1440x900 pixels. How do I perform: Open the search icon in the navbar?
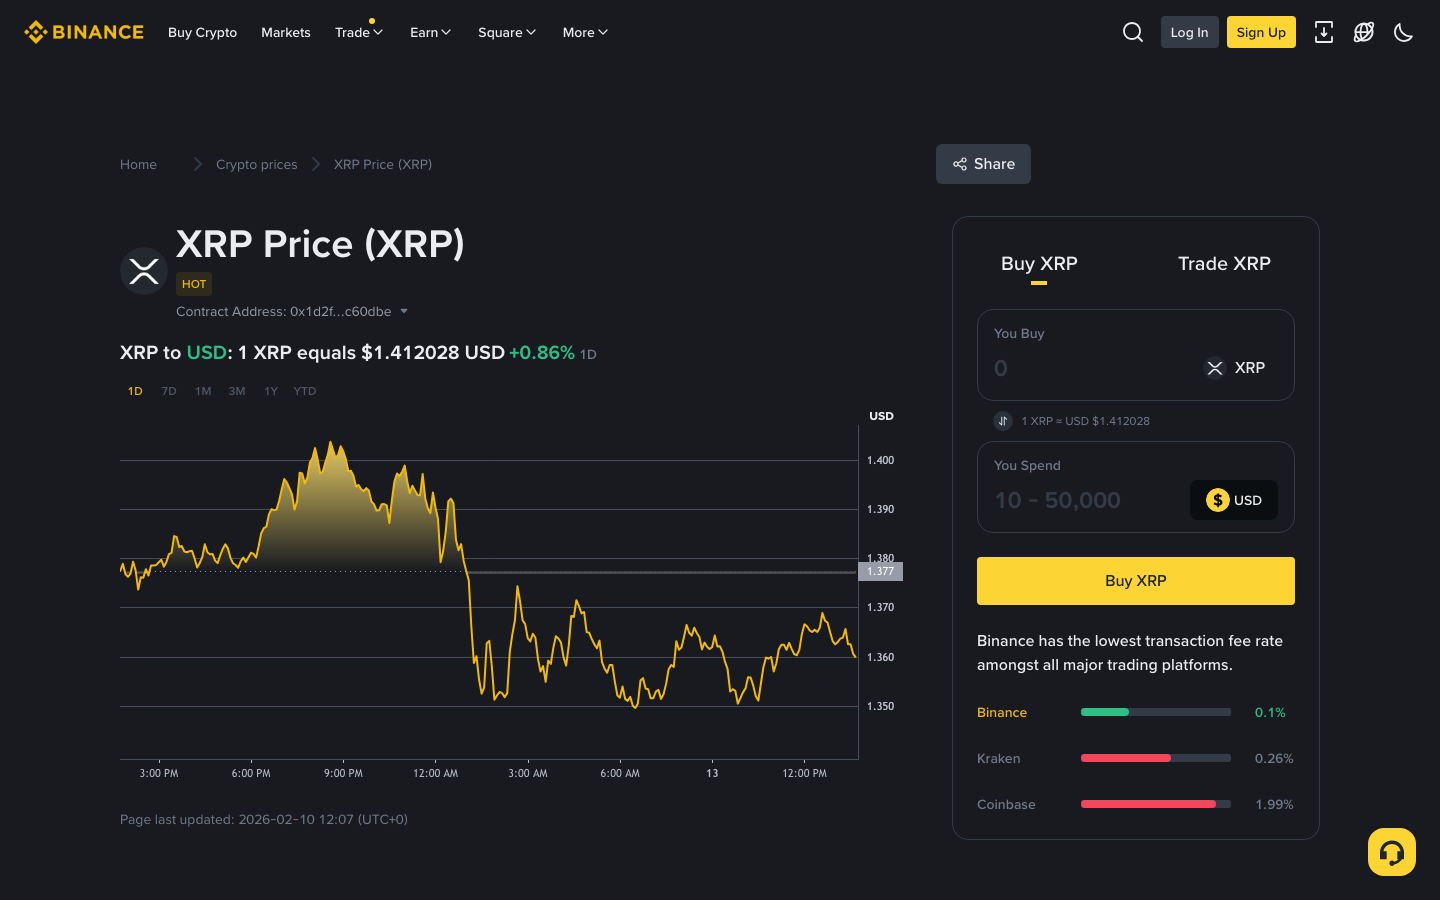tap(1132, 32)
